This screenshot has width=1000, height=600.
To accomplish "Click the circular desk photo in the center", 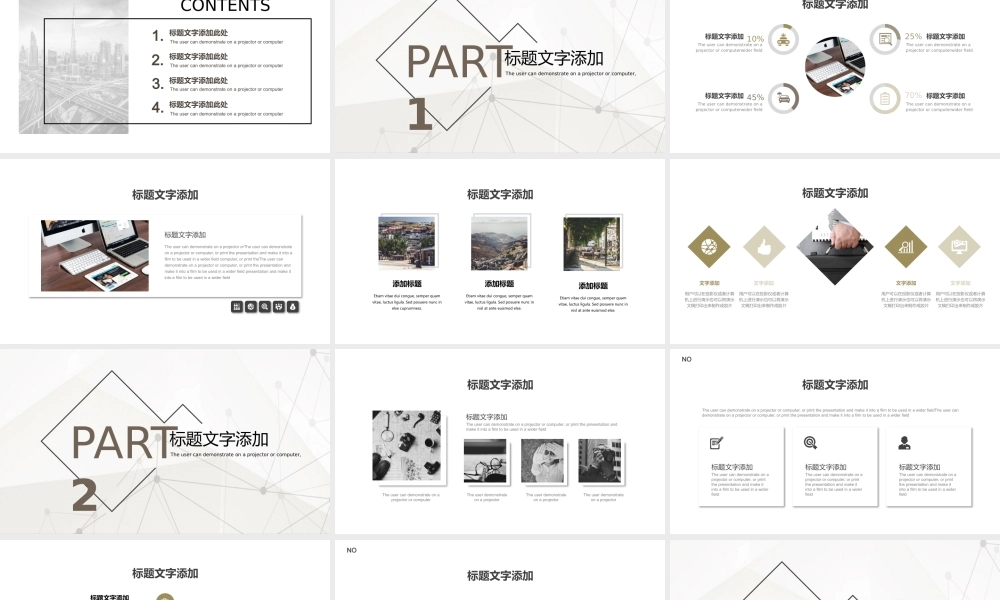I will 836,67.
